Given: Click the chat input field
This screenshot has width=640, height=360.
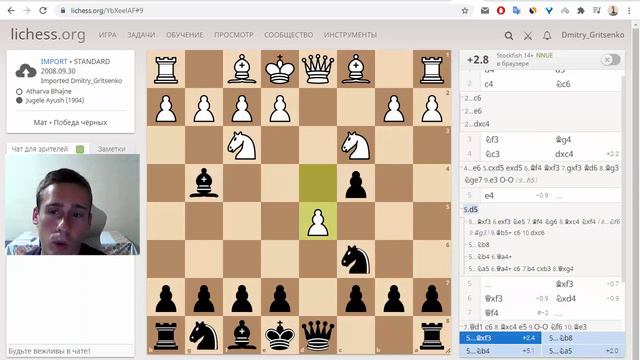Looking at the screenshot, I should (70, 351).
